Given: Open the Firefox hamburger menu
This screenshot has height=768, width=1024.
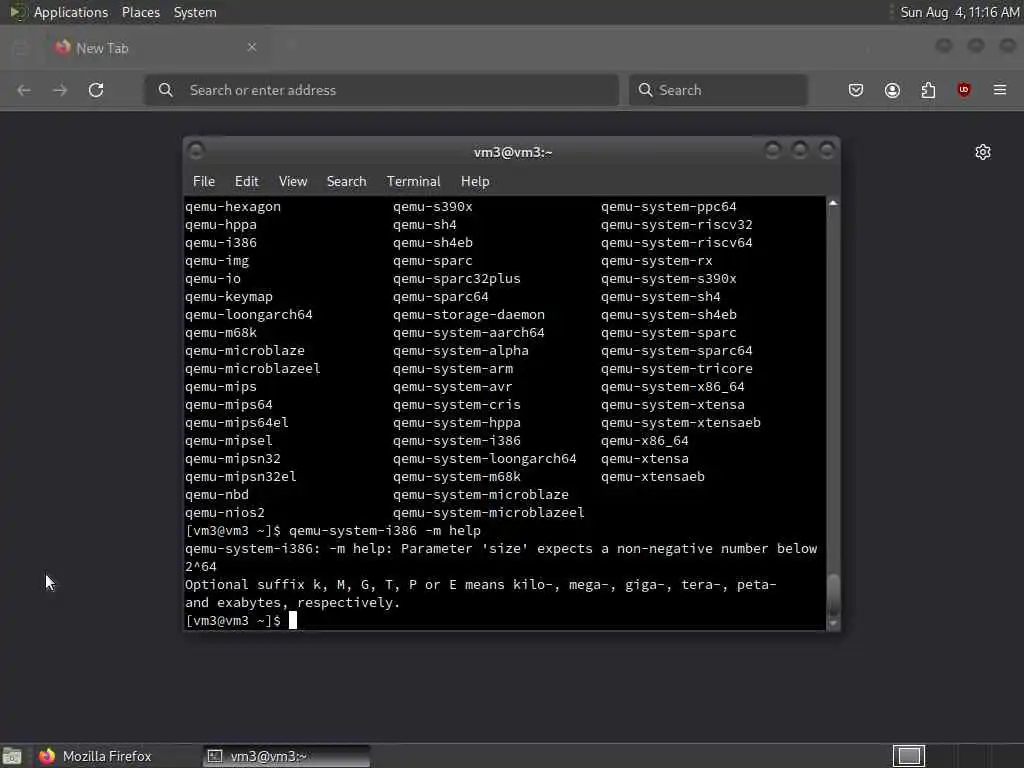Looking at the screenshot, I should click(x=1000, y=90).
